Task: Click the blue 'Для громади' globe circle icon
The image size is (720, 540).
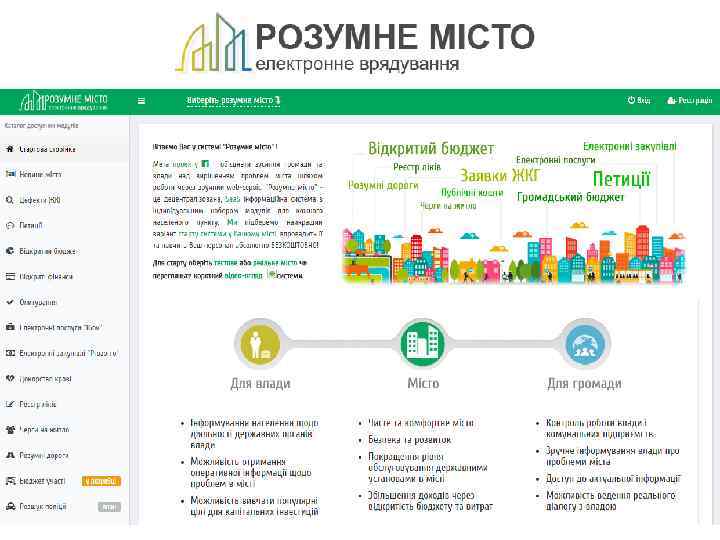Action: coord(585,344)
